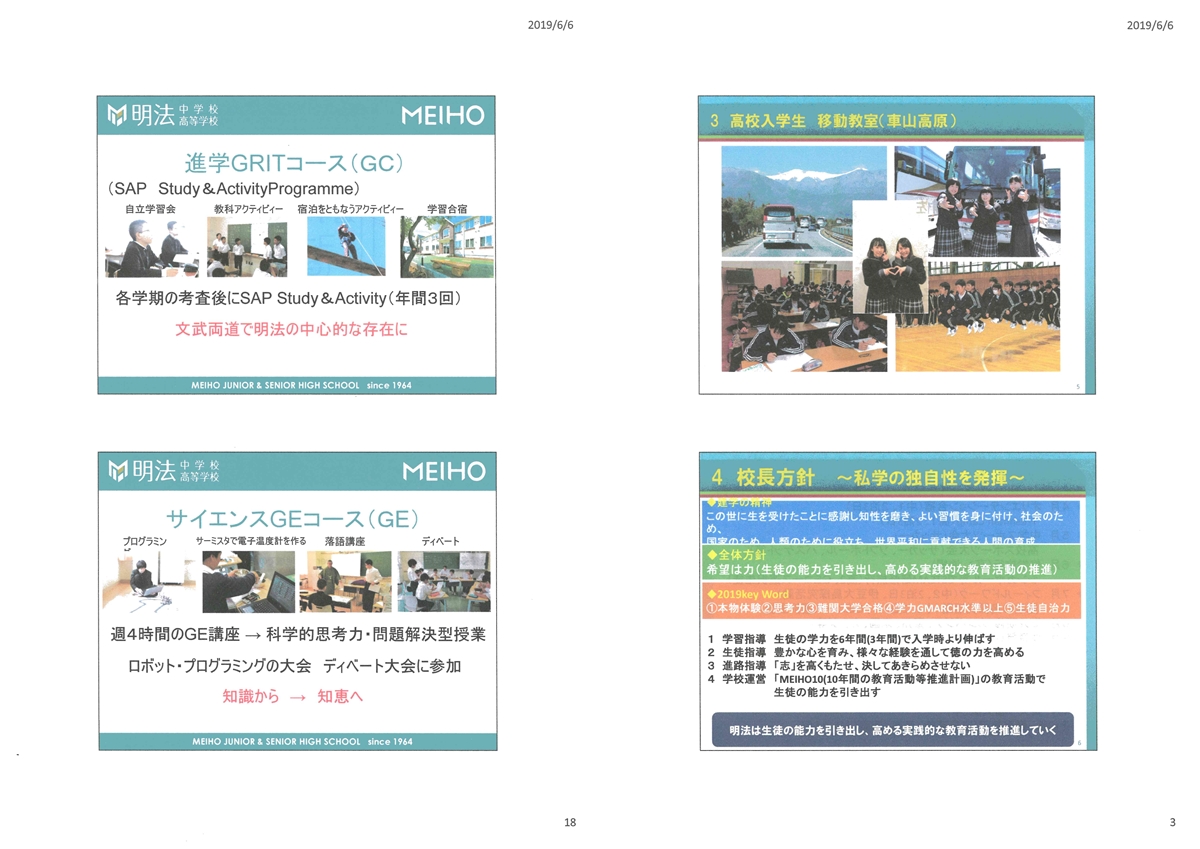Click the orange ◆2019key Word box
This screenshot has width=1200, height=849.
pyautogui.click(x=890, y=601)
